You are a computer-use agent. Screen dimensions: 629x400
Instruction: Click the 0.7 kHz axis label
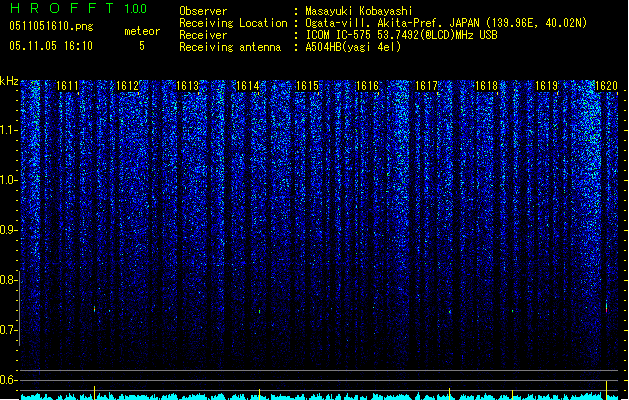click(x=8, y=330)
